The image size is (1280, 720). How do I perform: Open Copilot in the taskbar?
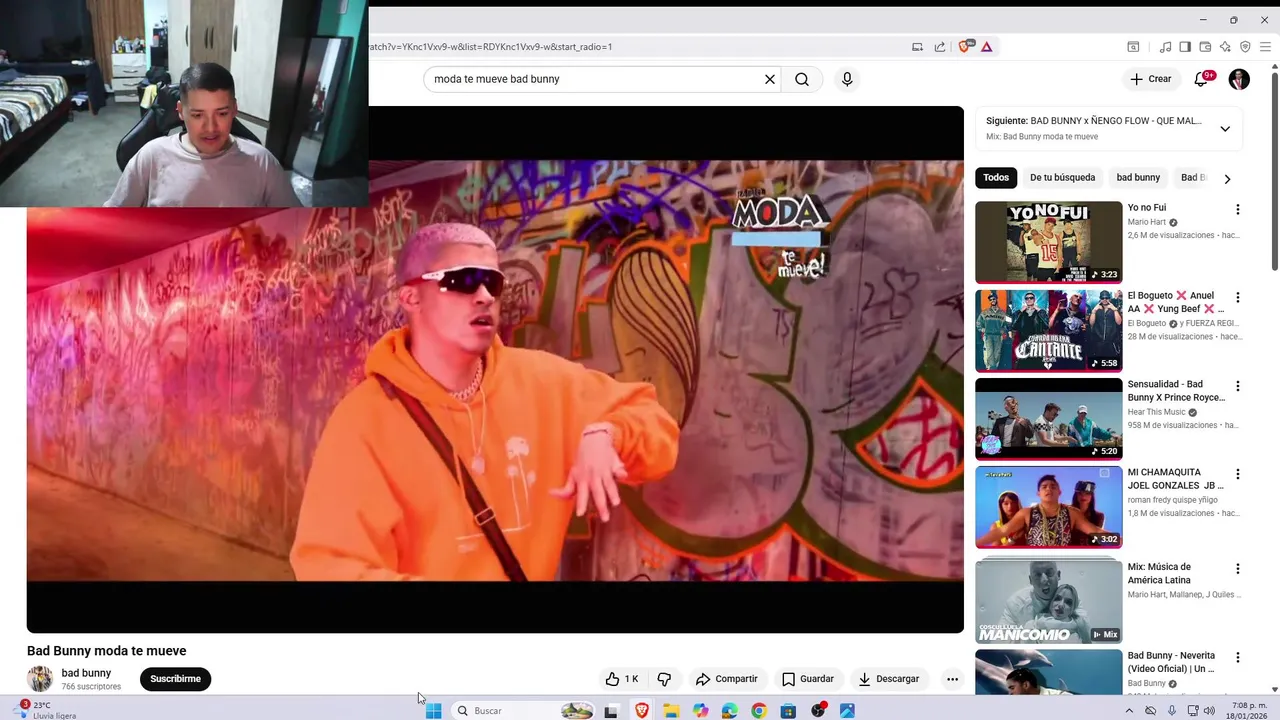700,711
